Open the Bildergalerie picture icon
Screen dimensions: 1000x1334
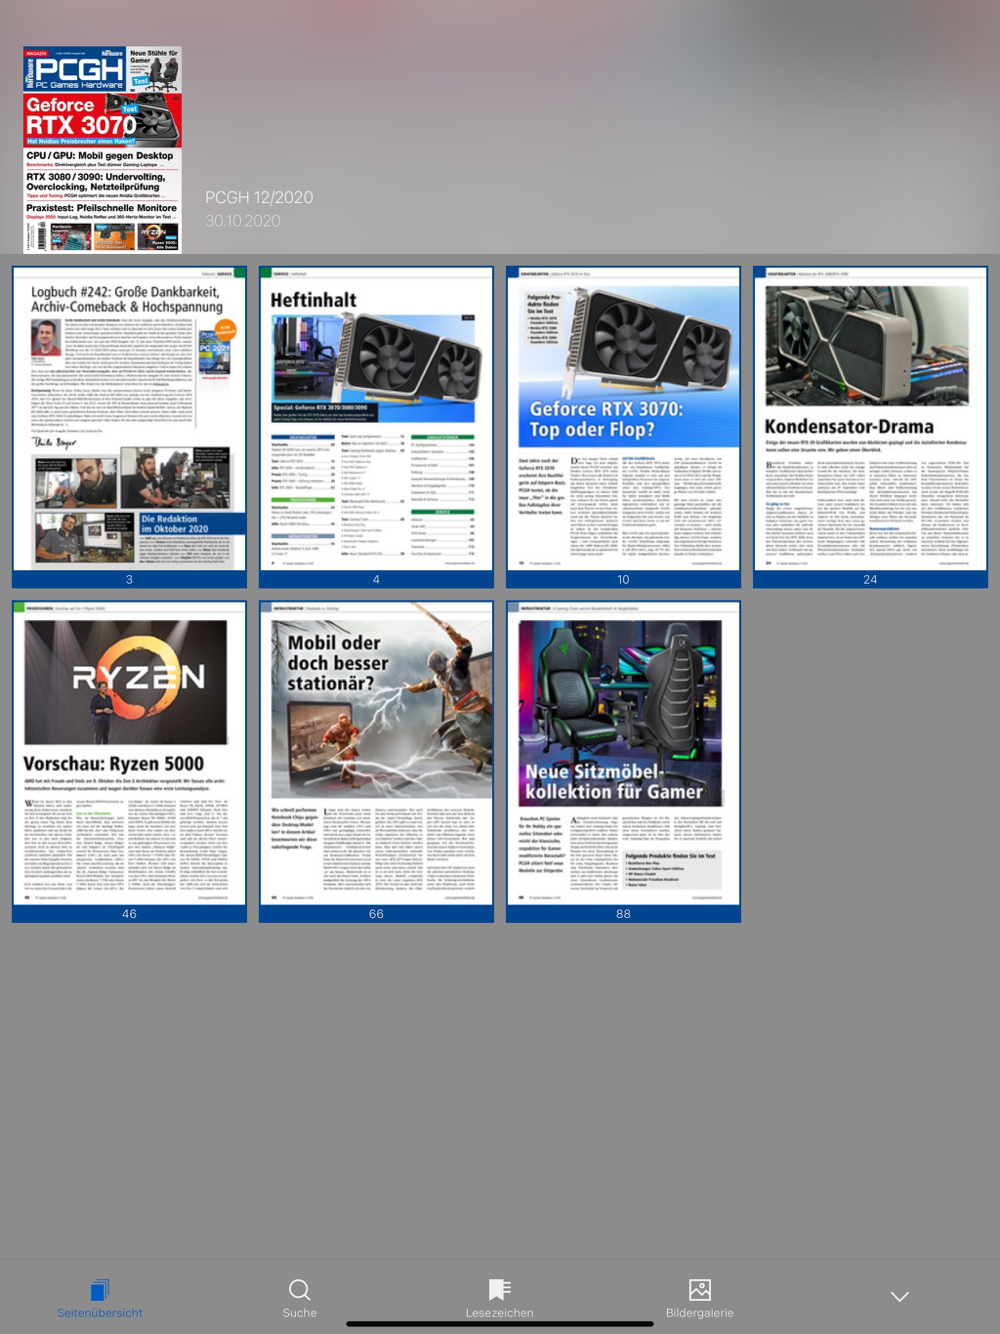tap(700, 1289)
